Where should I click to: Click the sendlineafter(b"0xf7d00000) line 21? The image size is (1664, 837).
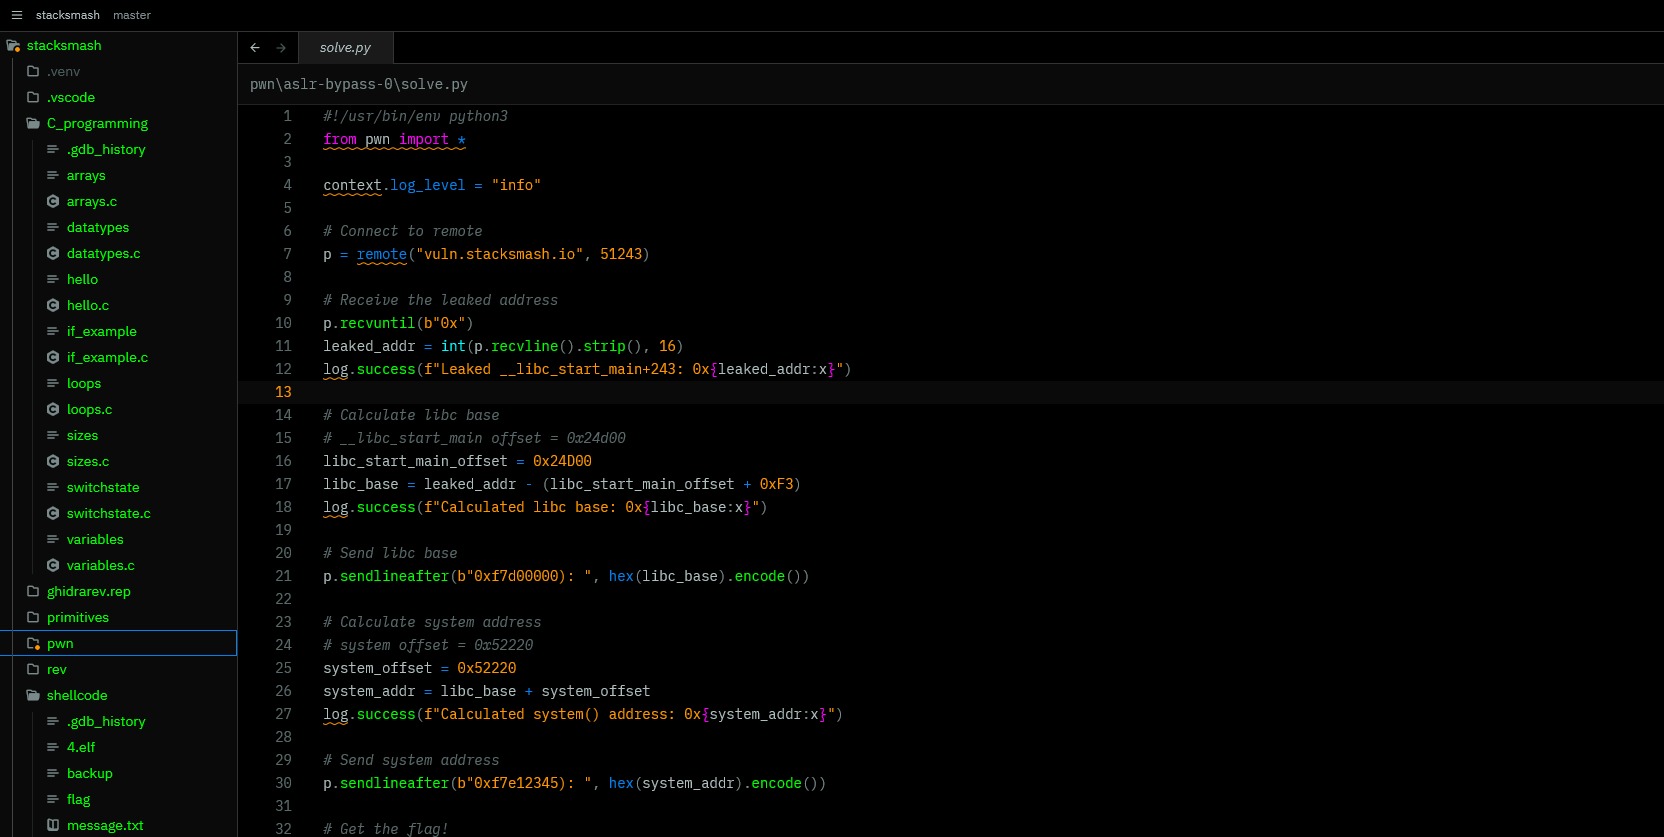566,576
